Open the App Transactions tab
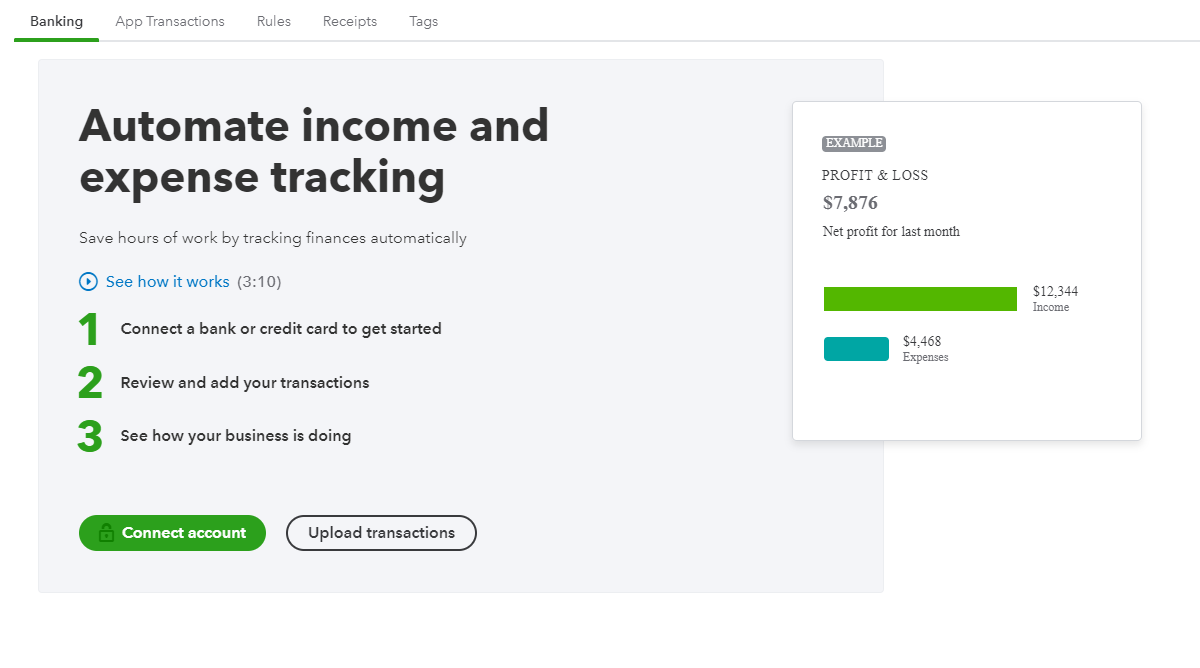Screen dimensions: 1200x668 [x=170, y=21]
